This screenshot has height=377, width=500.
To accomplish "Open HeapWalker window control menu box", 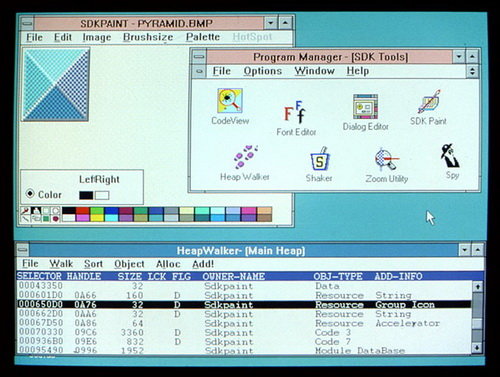I will [x=23, y=250].
